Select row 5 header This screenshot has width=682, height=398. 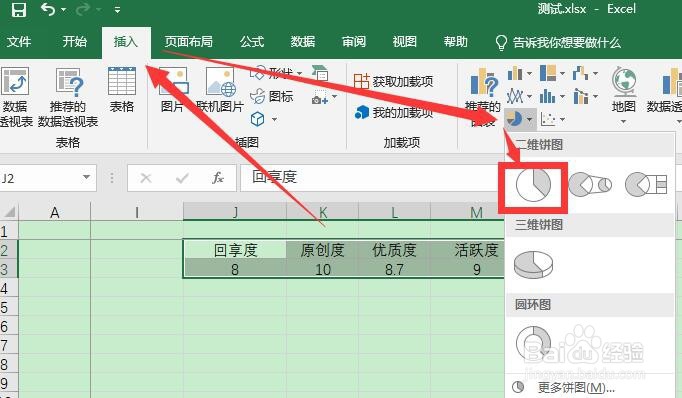8,308
